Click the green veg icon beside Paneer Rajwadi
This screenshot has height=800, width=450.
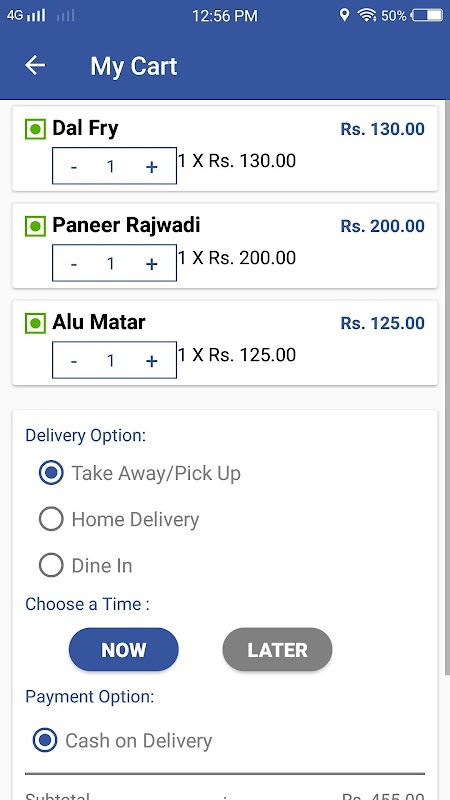point(35,226)
